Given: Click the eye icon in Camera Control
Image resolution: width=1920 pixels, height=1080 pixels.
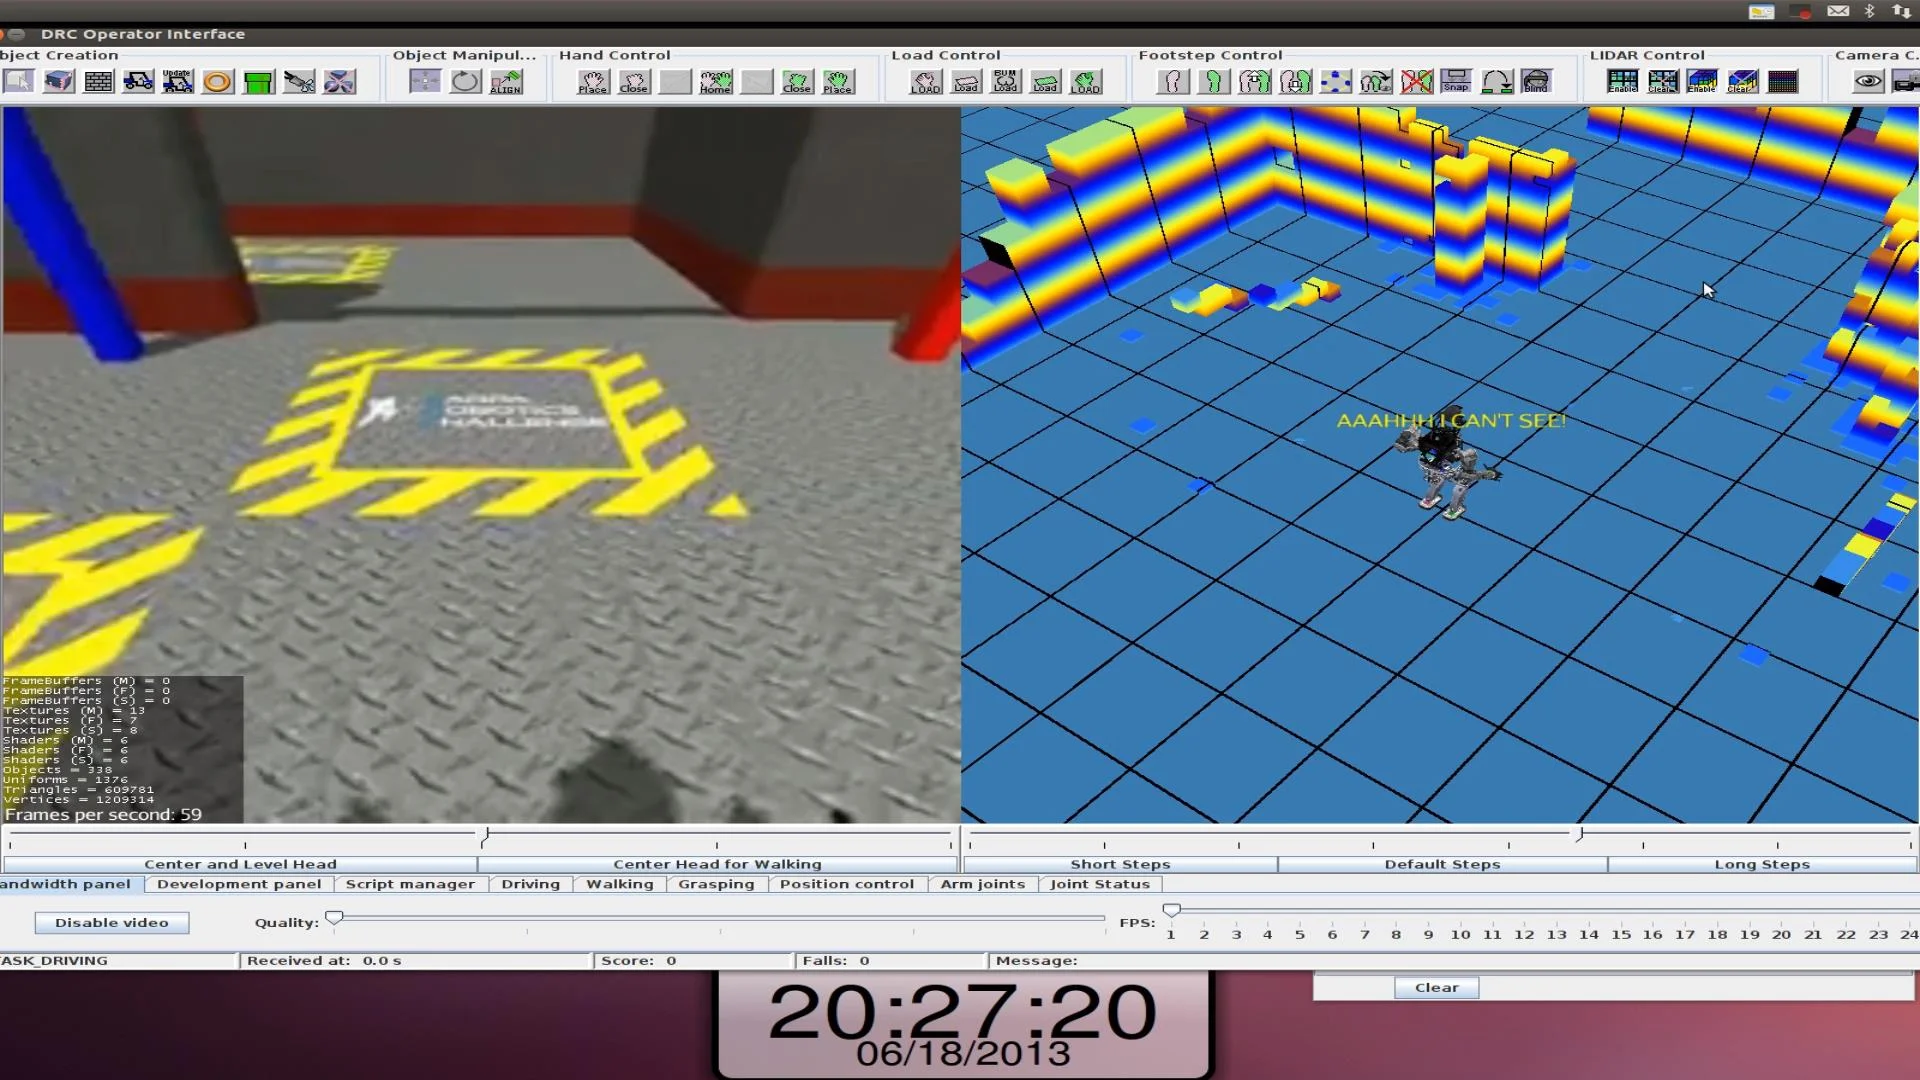Looking at the screenshot, I should pyautogui.click(x=1868, y=82).
